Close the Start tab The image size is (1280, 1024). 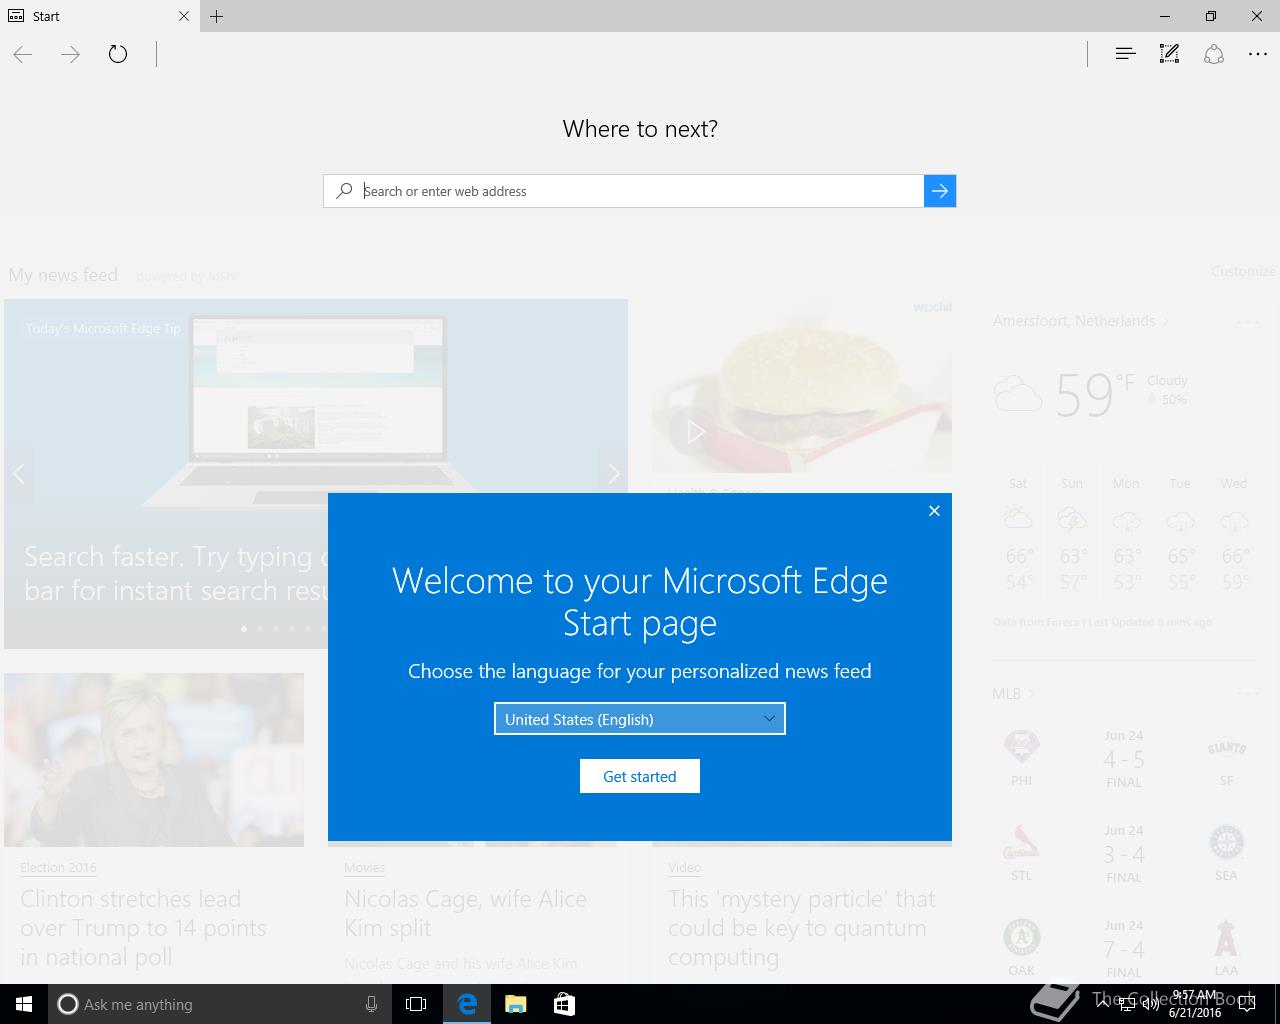click(184, 16)
